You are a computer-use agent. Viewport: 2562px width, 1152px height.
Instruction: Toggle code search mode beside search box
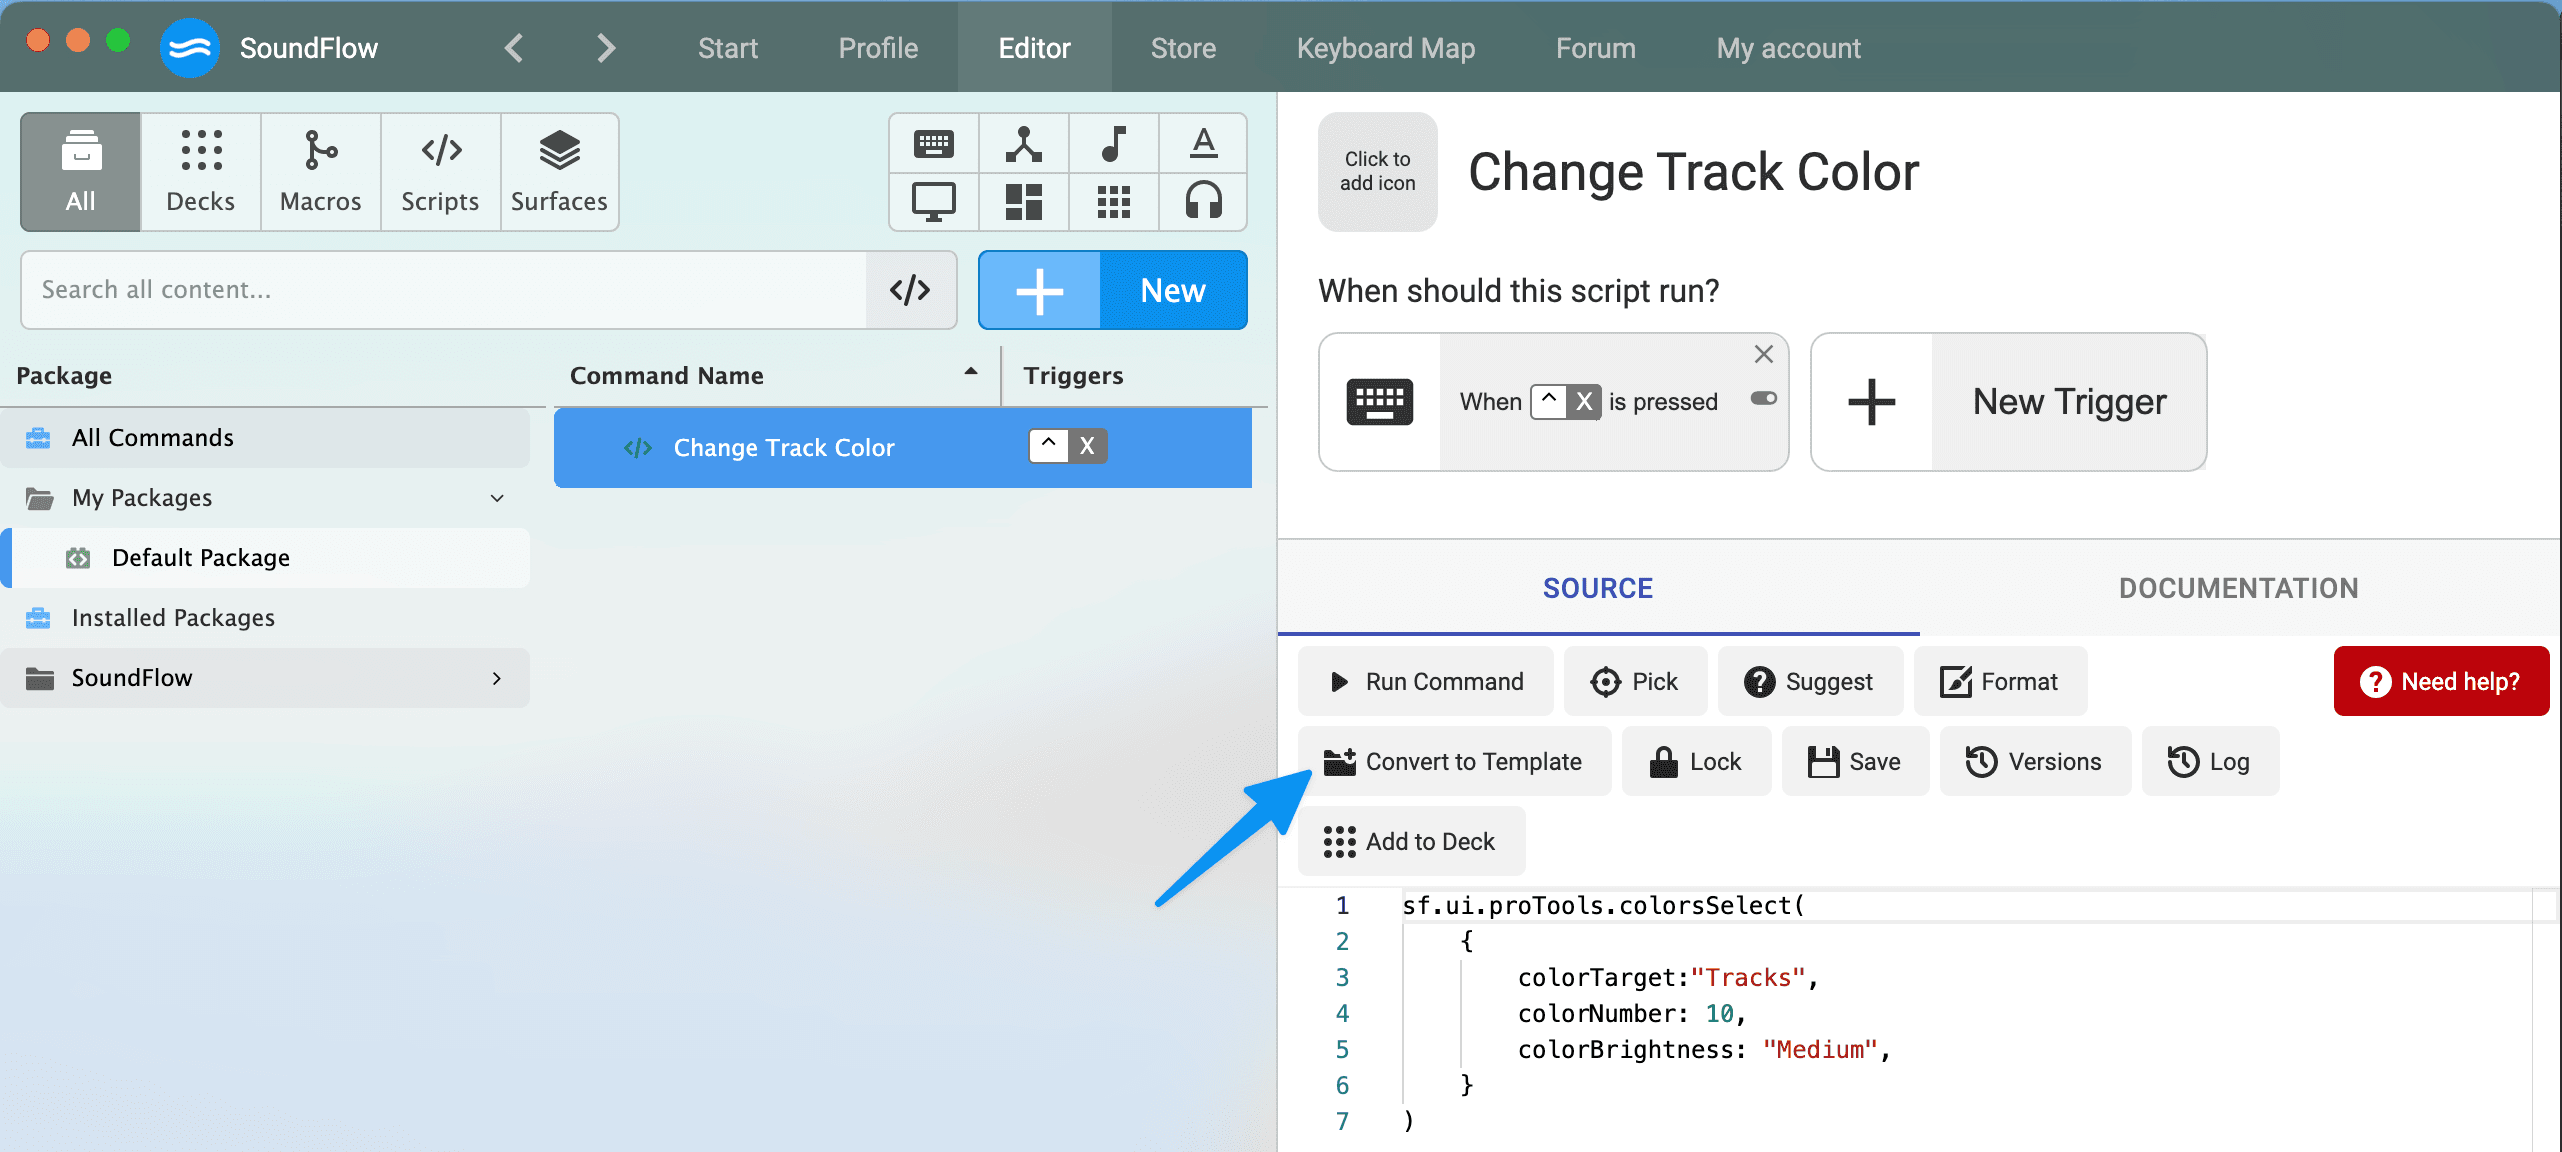click(x=910, y=290)
